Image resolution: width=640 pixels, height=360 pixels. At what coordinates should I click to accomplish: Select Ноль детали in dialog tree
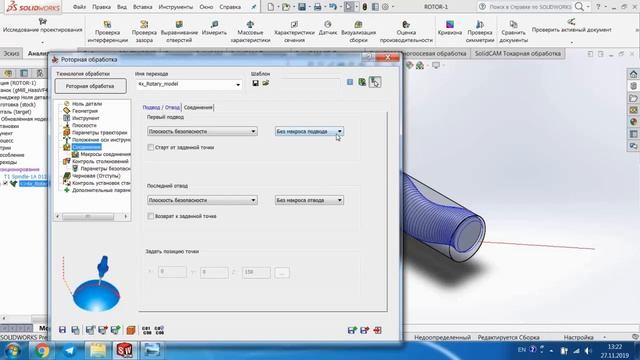pos(87,104)
